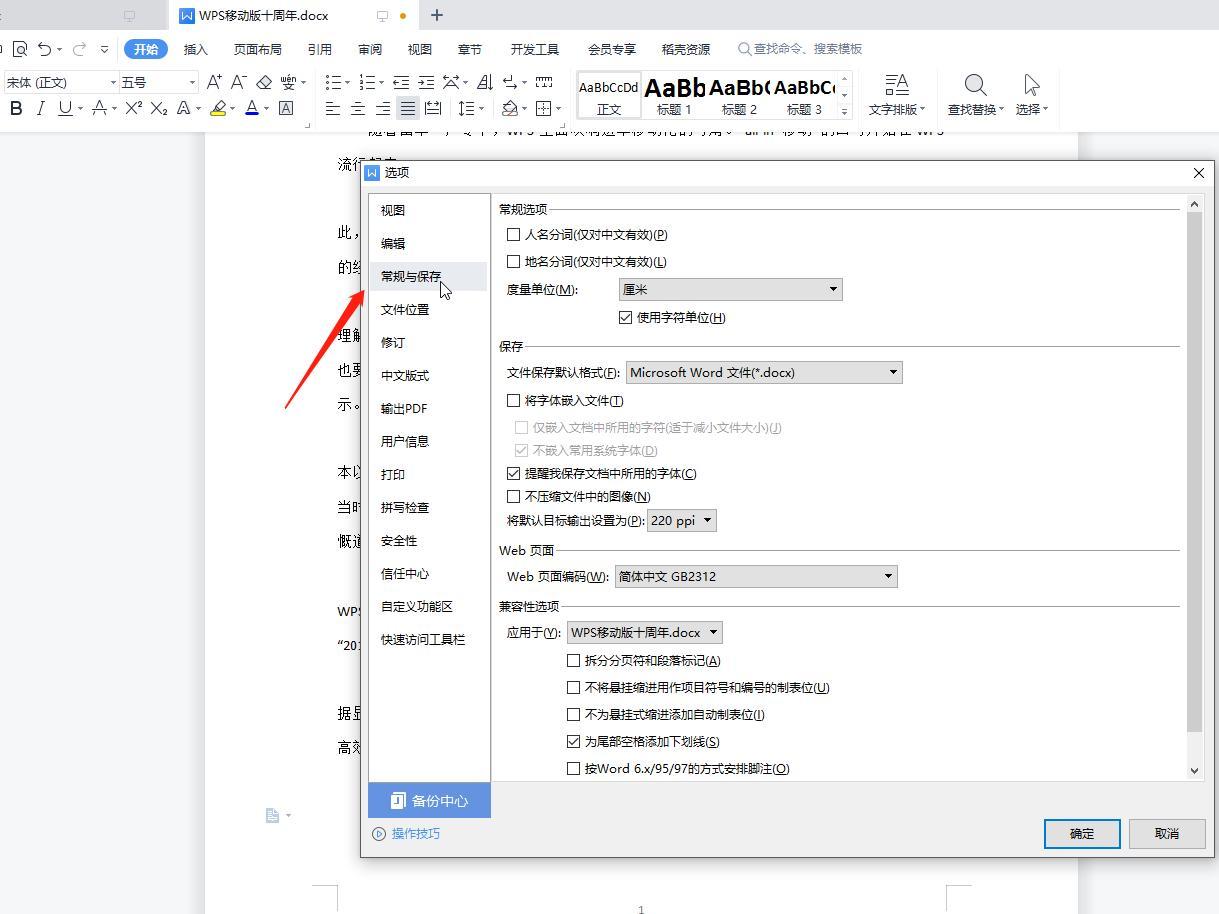Click the Select cursor tool

tap(1032, 95)
